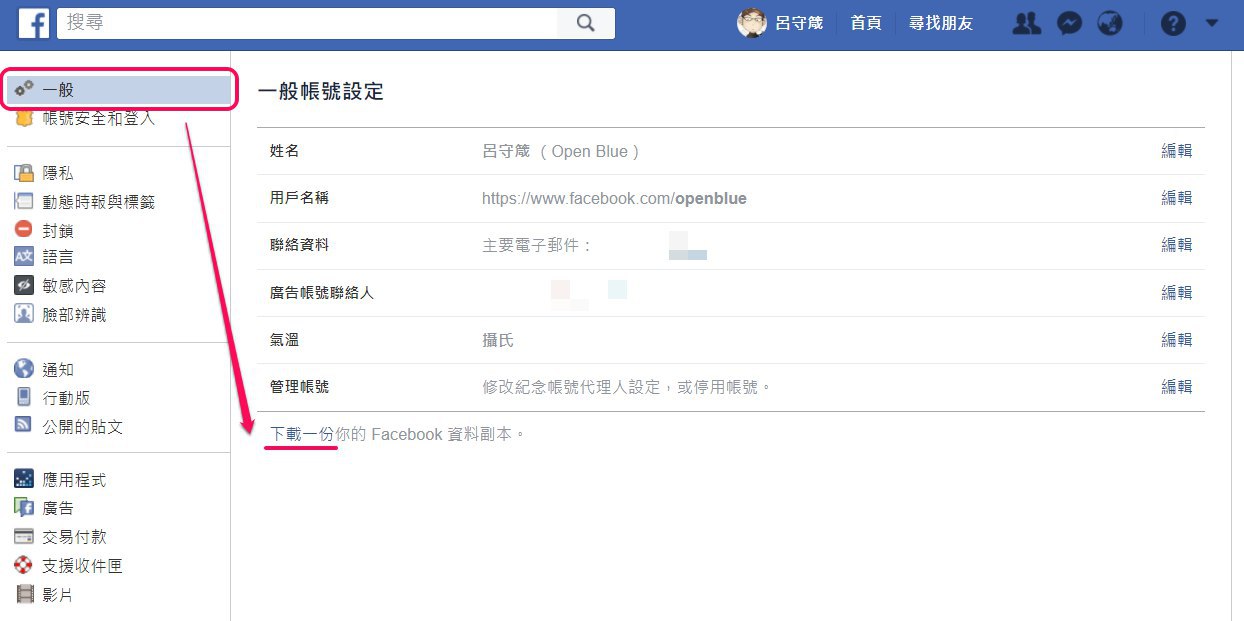Screen dimensions: 1244x621
Task: Click the card icon beside 交易付款
Action: point(24,536)
